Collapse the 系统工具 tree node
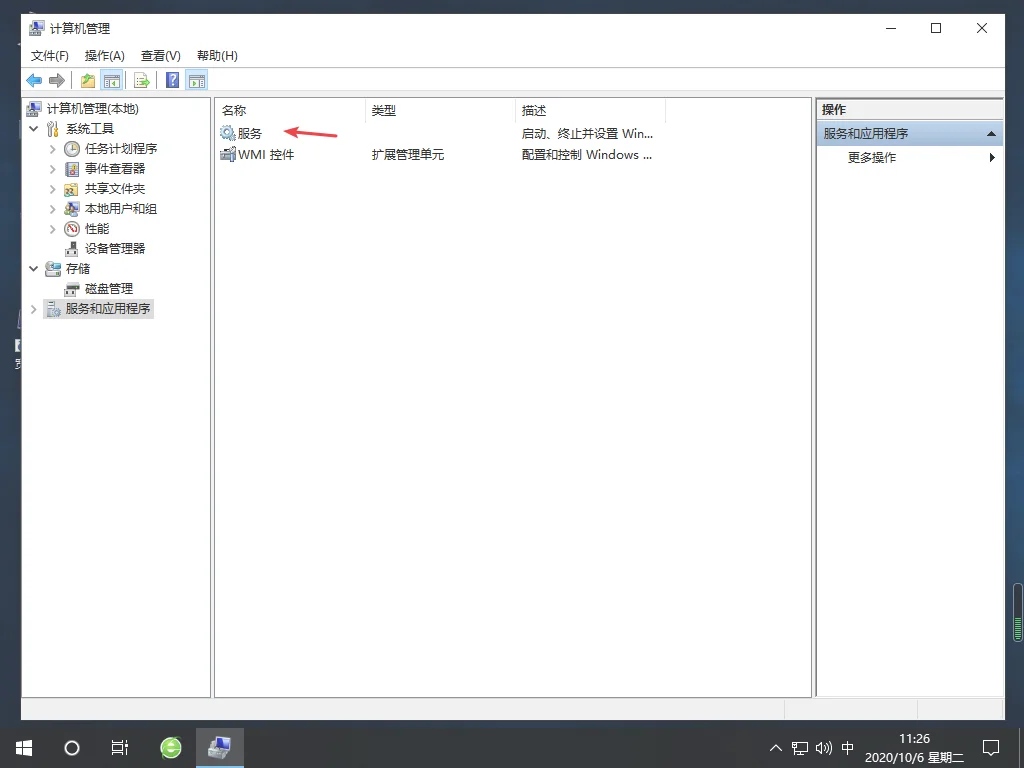The height and width of the screenshot is (768, 1024). 34,129
